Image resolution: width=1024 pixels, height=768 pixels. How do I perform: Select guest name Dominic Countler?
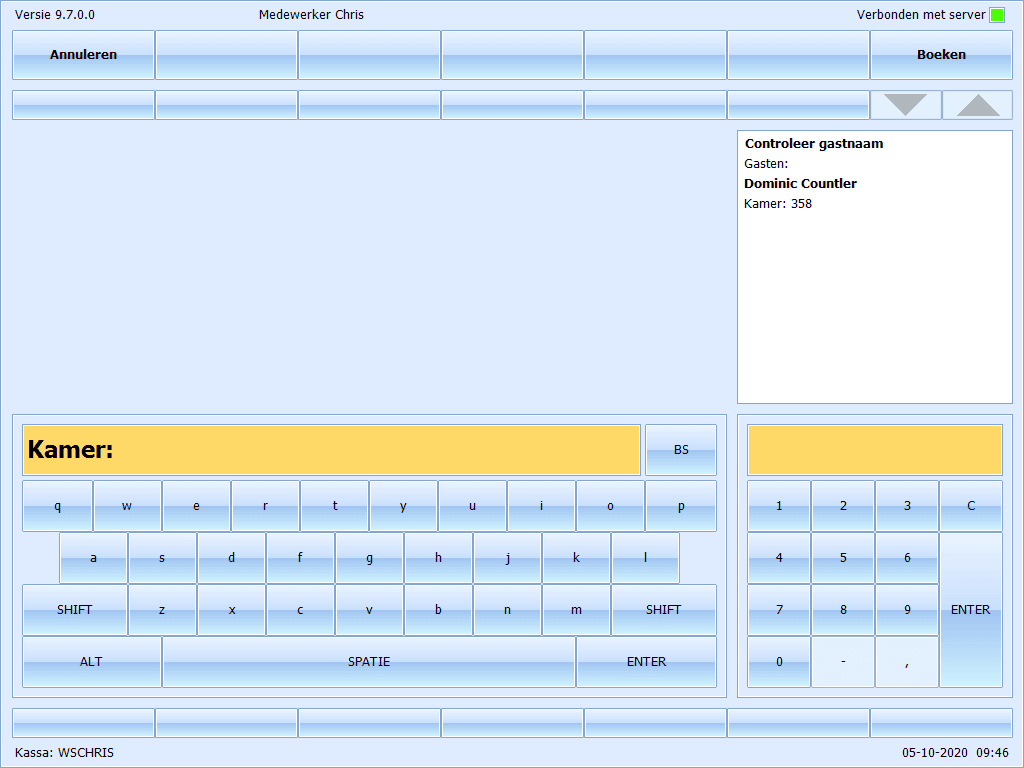coord(800,184)
